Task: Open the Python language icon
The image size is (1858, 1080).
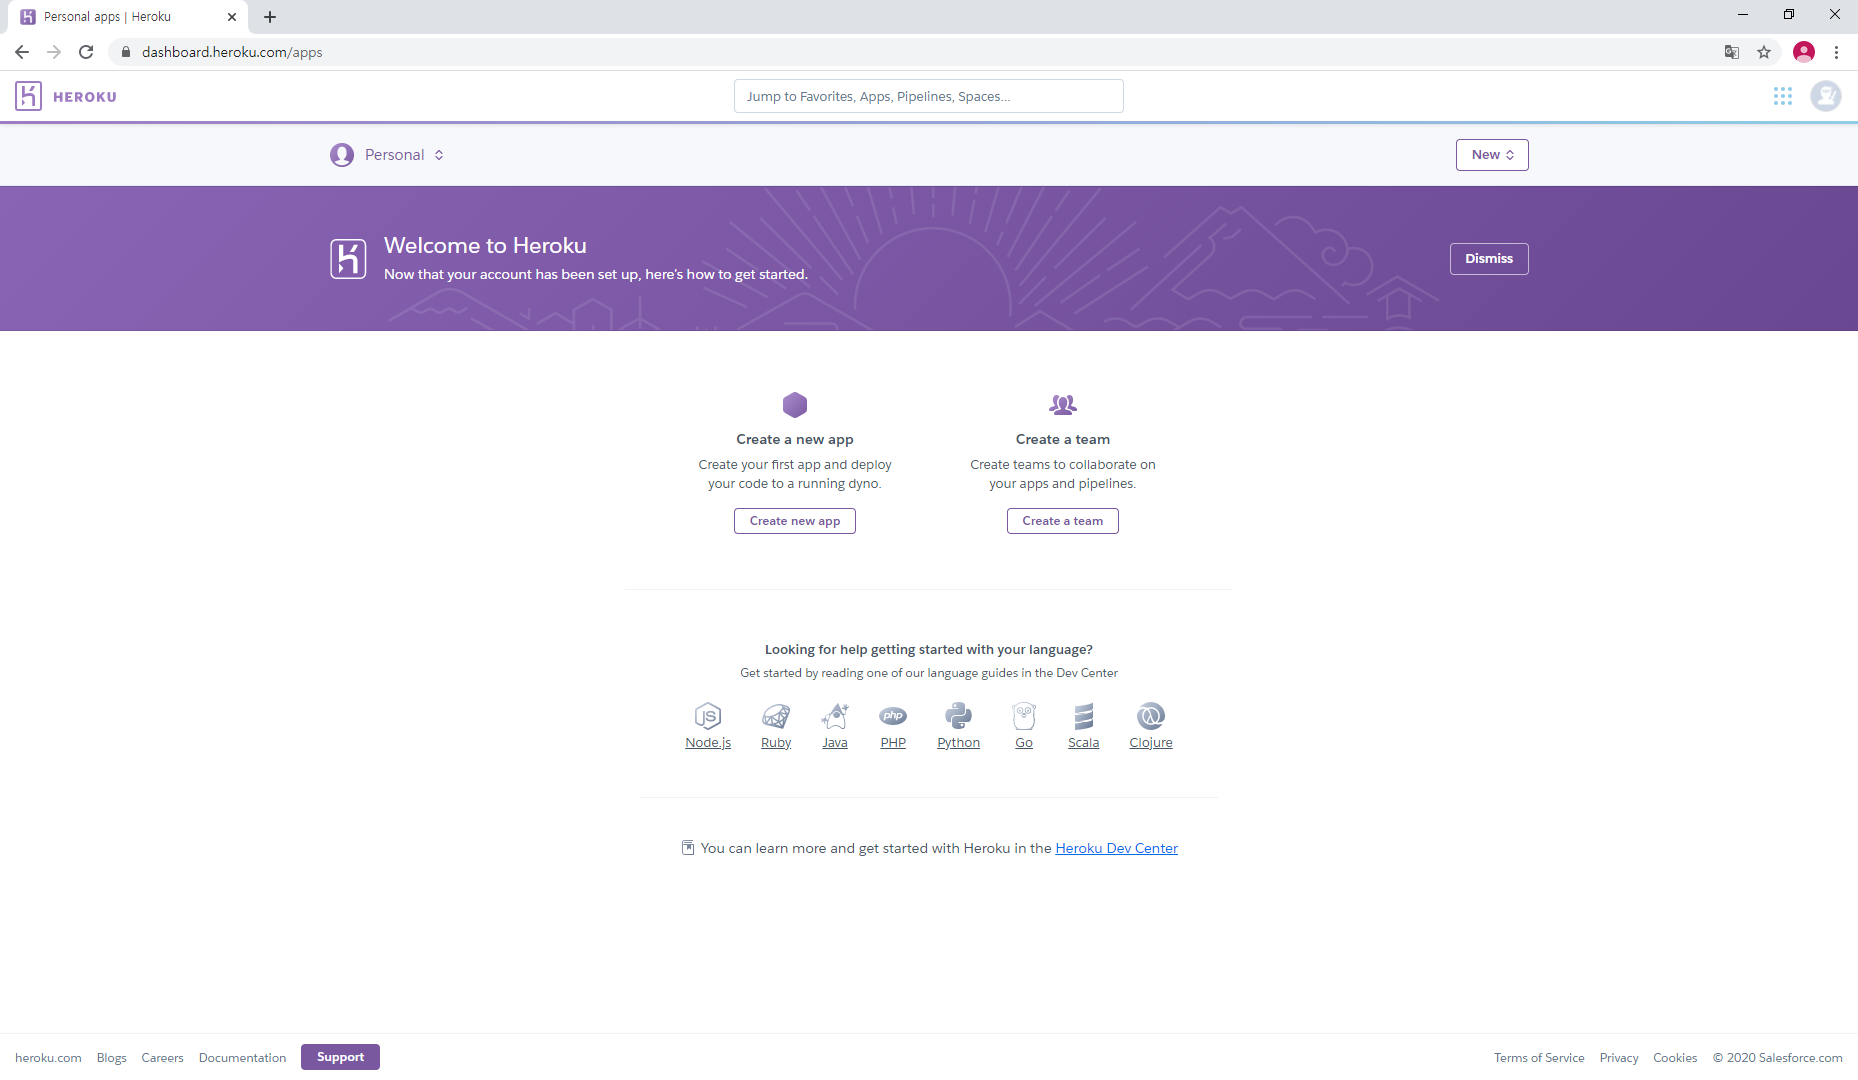Action: point(958,716)
